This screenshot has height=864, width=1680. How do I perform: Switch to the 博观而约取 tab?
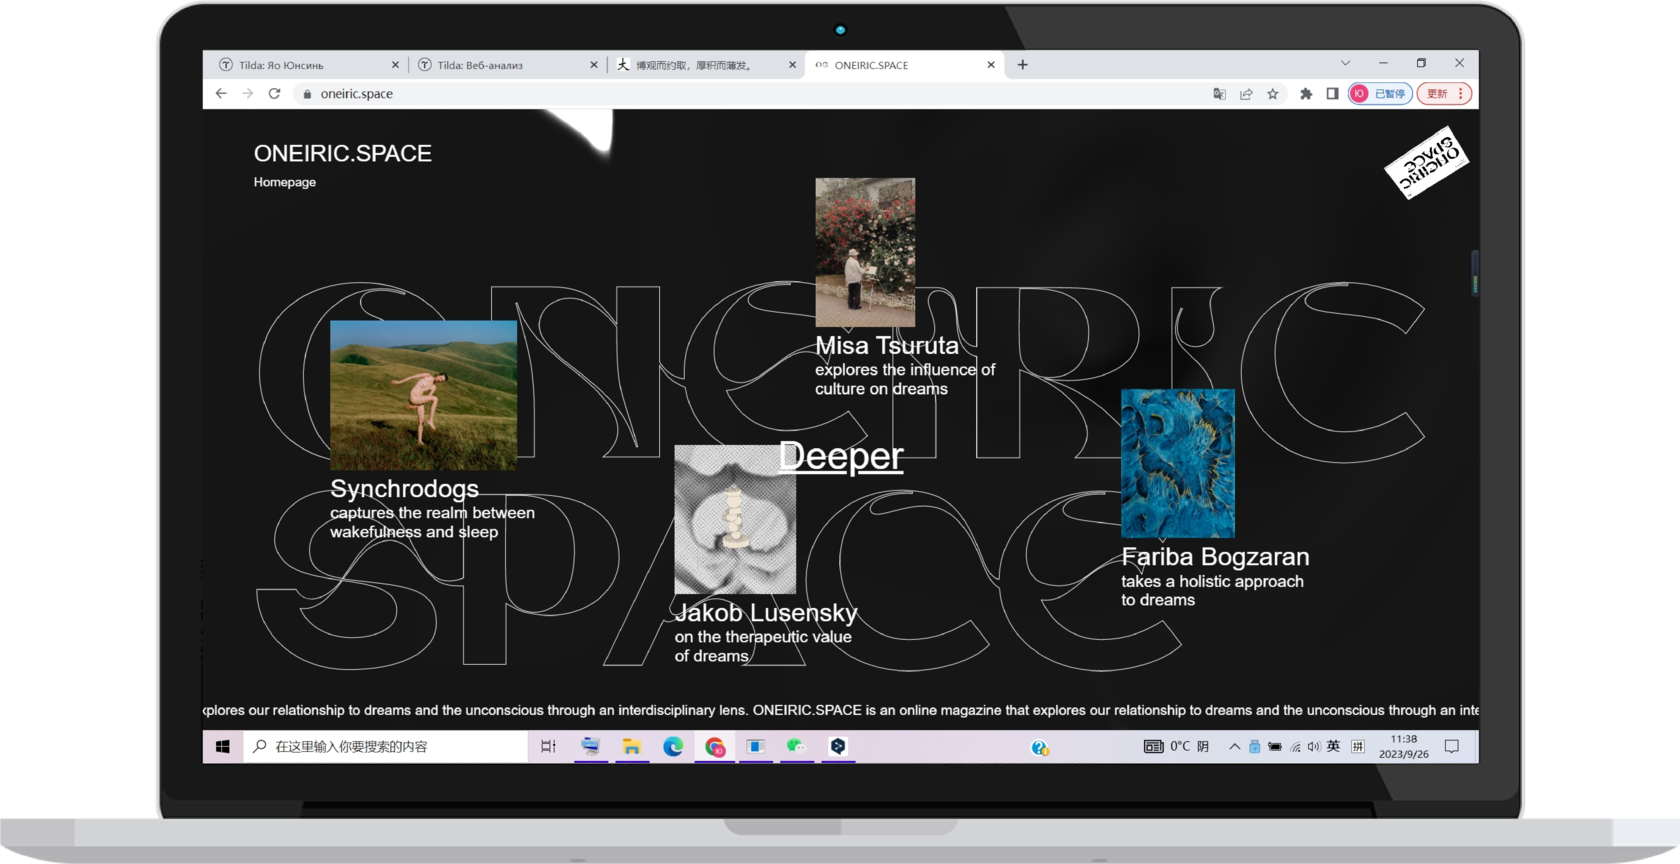[x=706, y=65]
